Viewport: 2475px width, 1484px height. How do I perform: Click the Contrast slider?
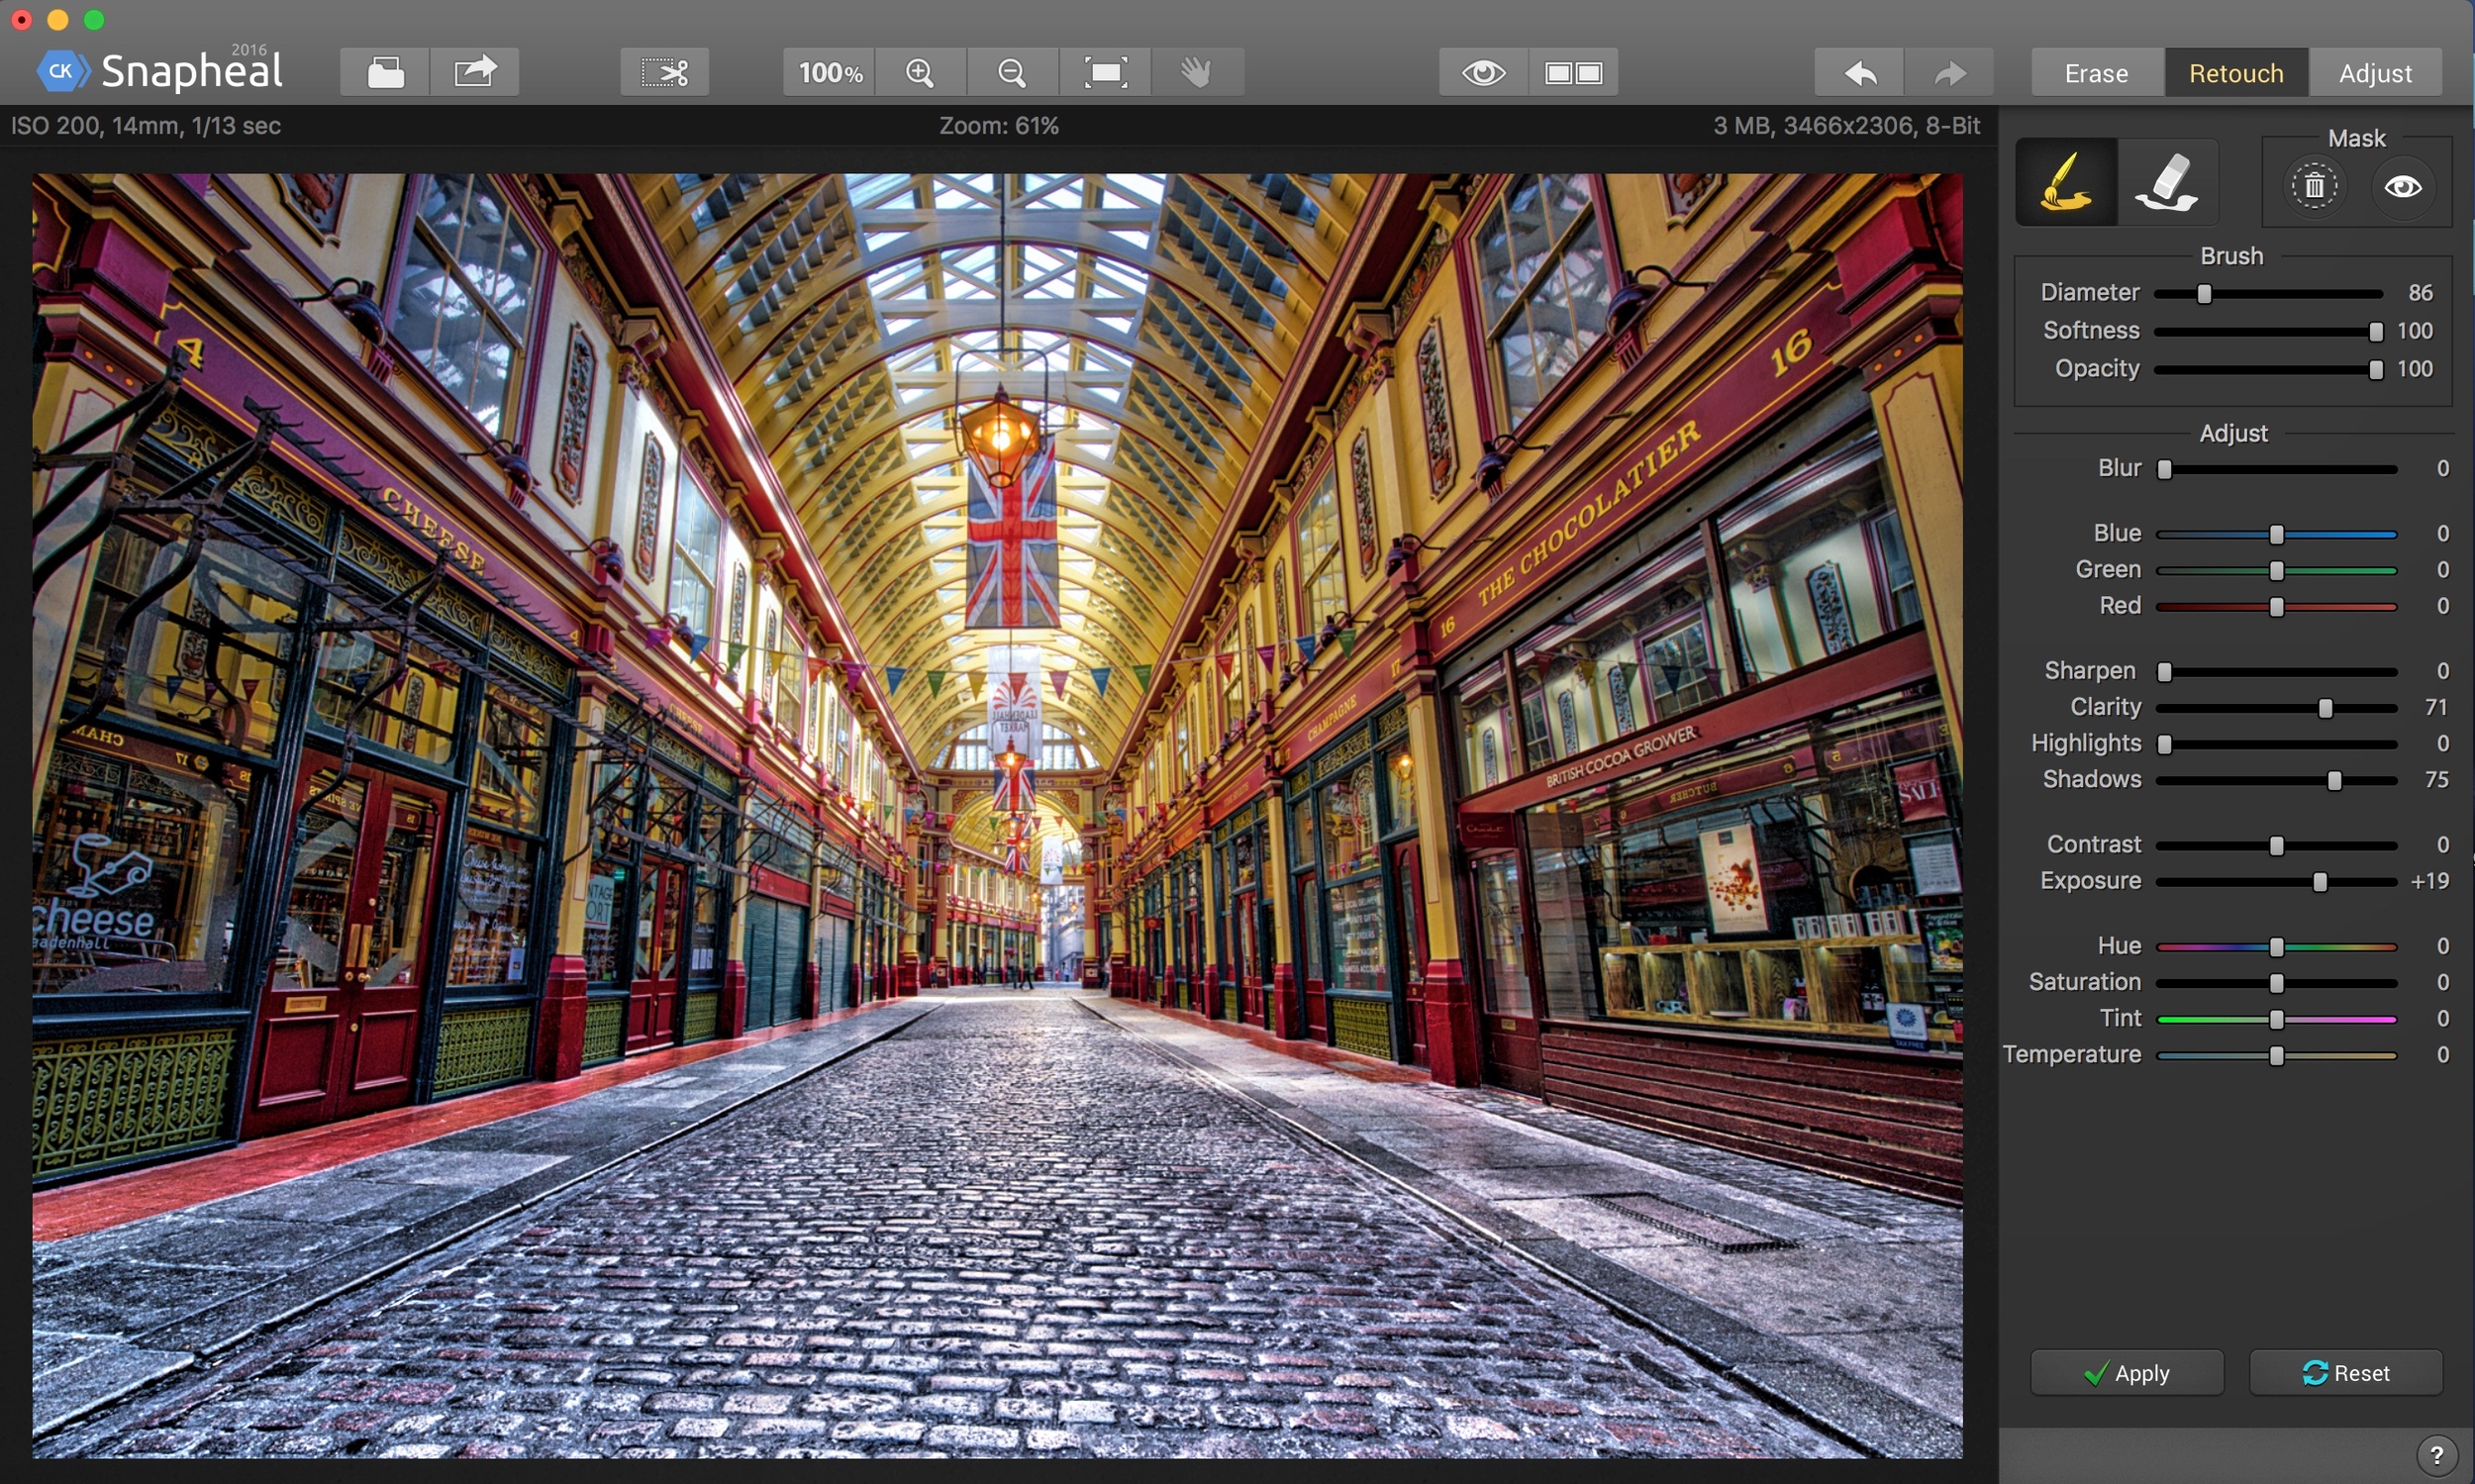pos(2277,846)
